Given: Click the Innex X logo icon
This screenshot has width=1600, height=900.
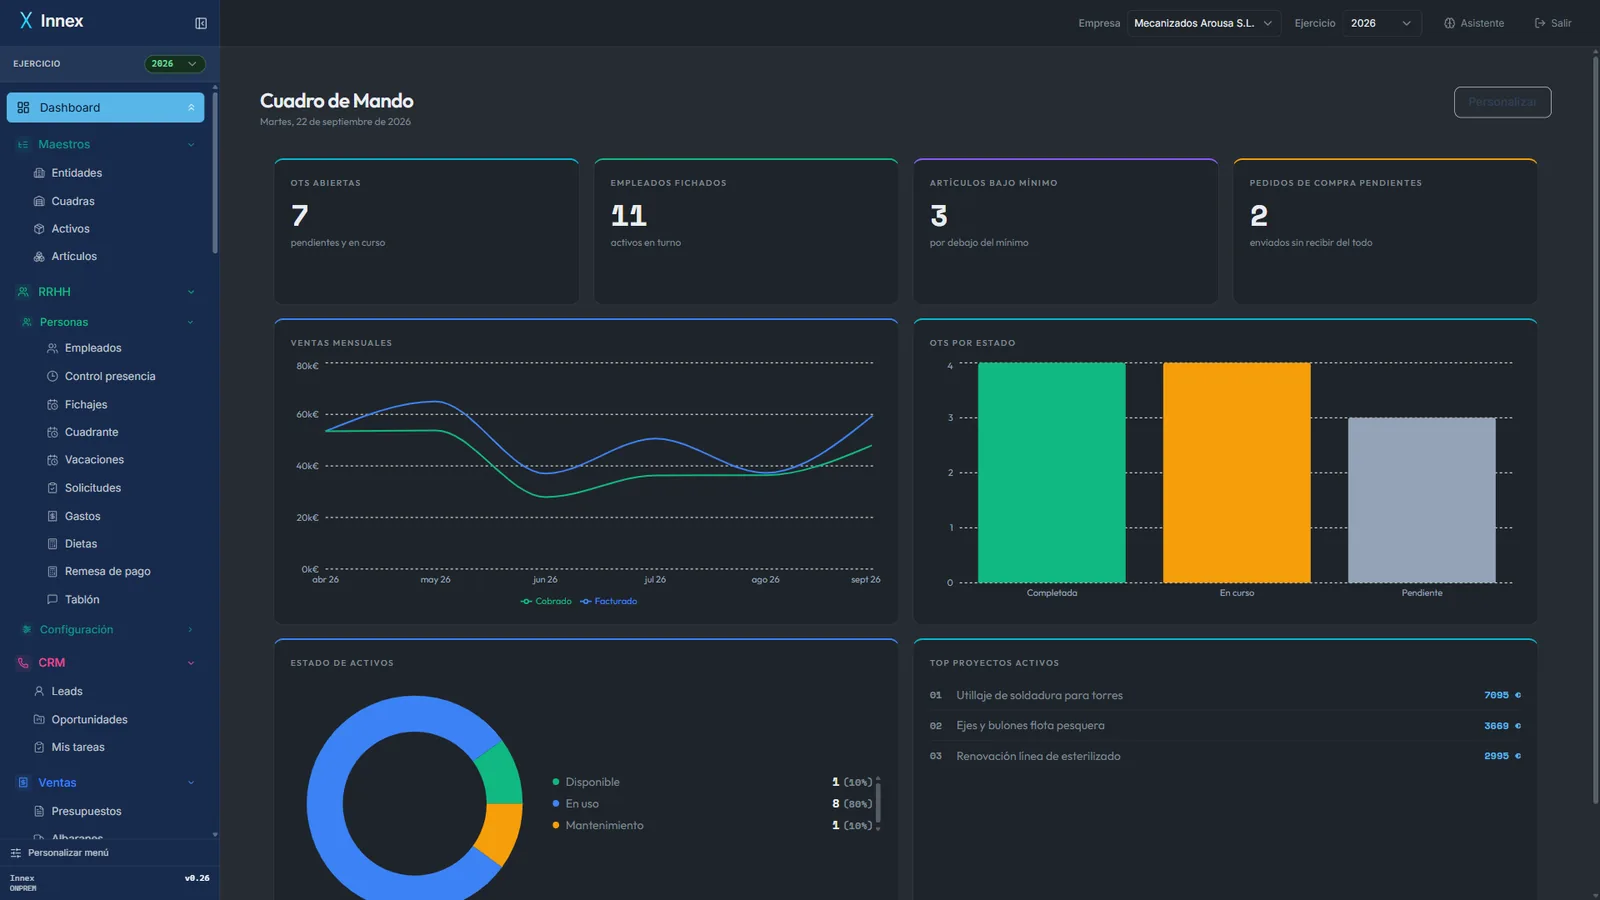Looking at the screenshot, I should 26,21.
